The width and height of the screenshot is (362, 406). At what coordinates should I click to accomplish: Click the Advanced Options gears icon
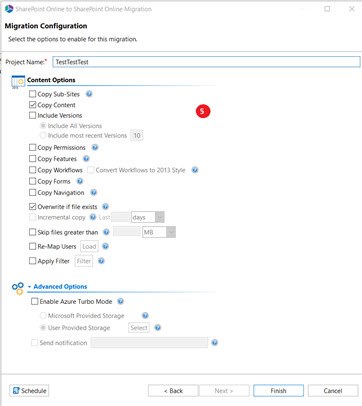(18, 288)
